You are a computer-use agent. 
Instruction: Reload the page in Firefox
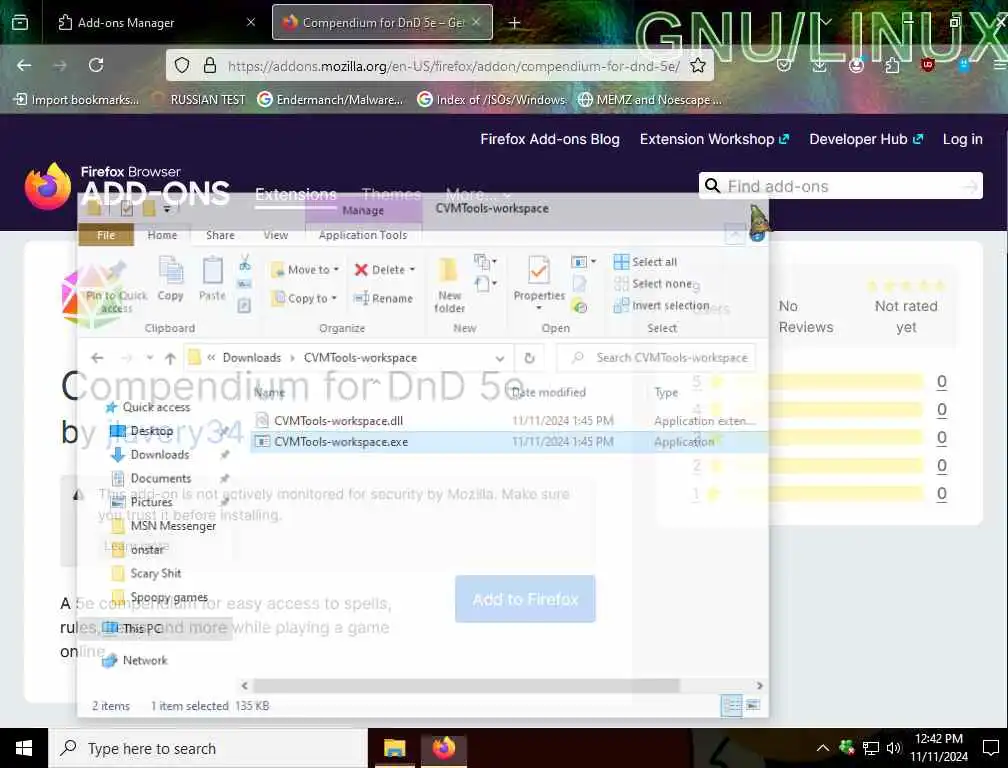96,65
